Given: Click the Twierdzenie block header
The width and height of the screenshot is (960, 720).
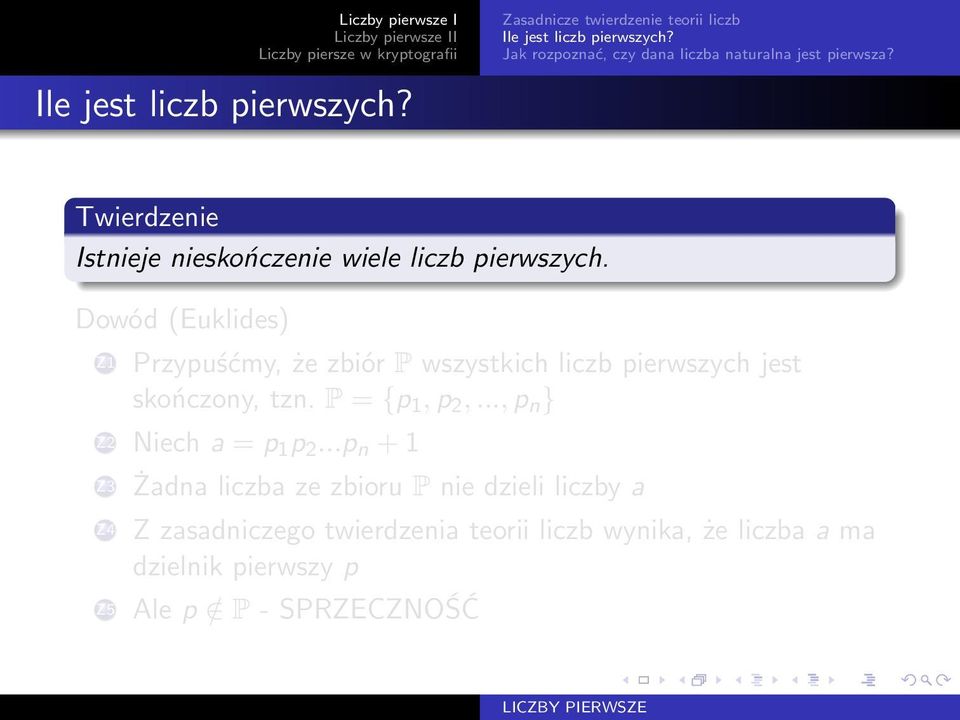Looking at the screenshot, I should coord(479,217).
